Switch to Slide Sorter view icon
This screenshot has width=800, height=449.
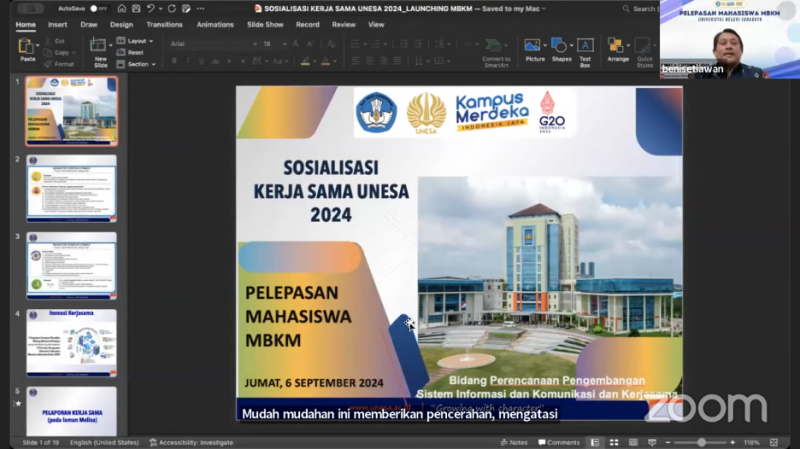pyautogui.click(x=614, y=442)
